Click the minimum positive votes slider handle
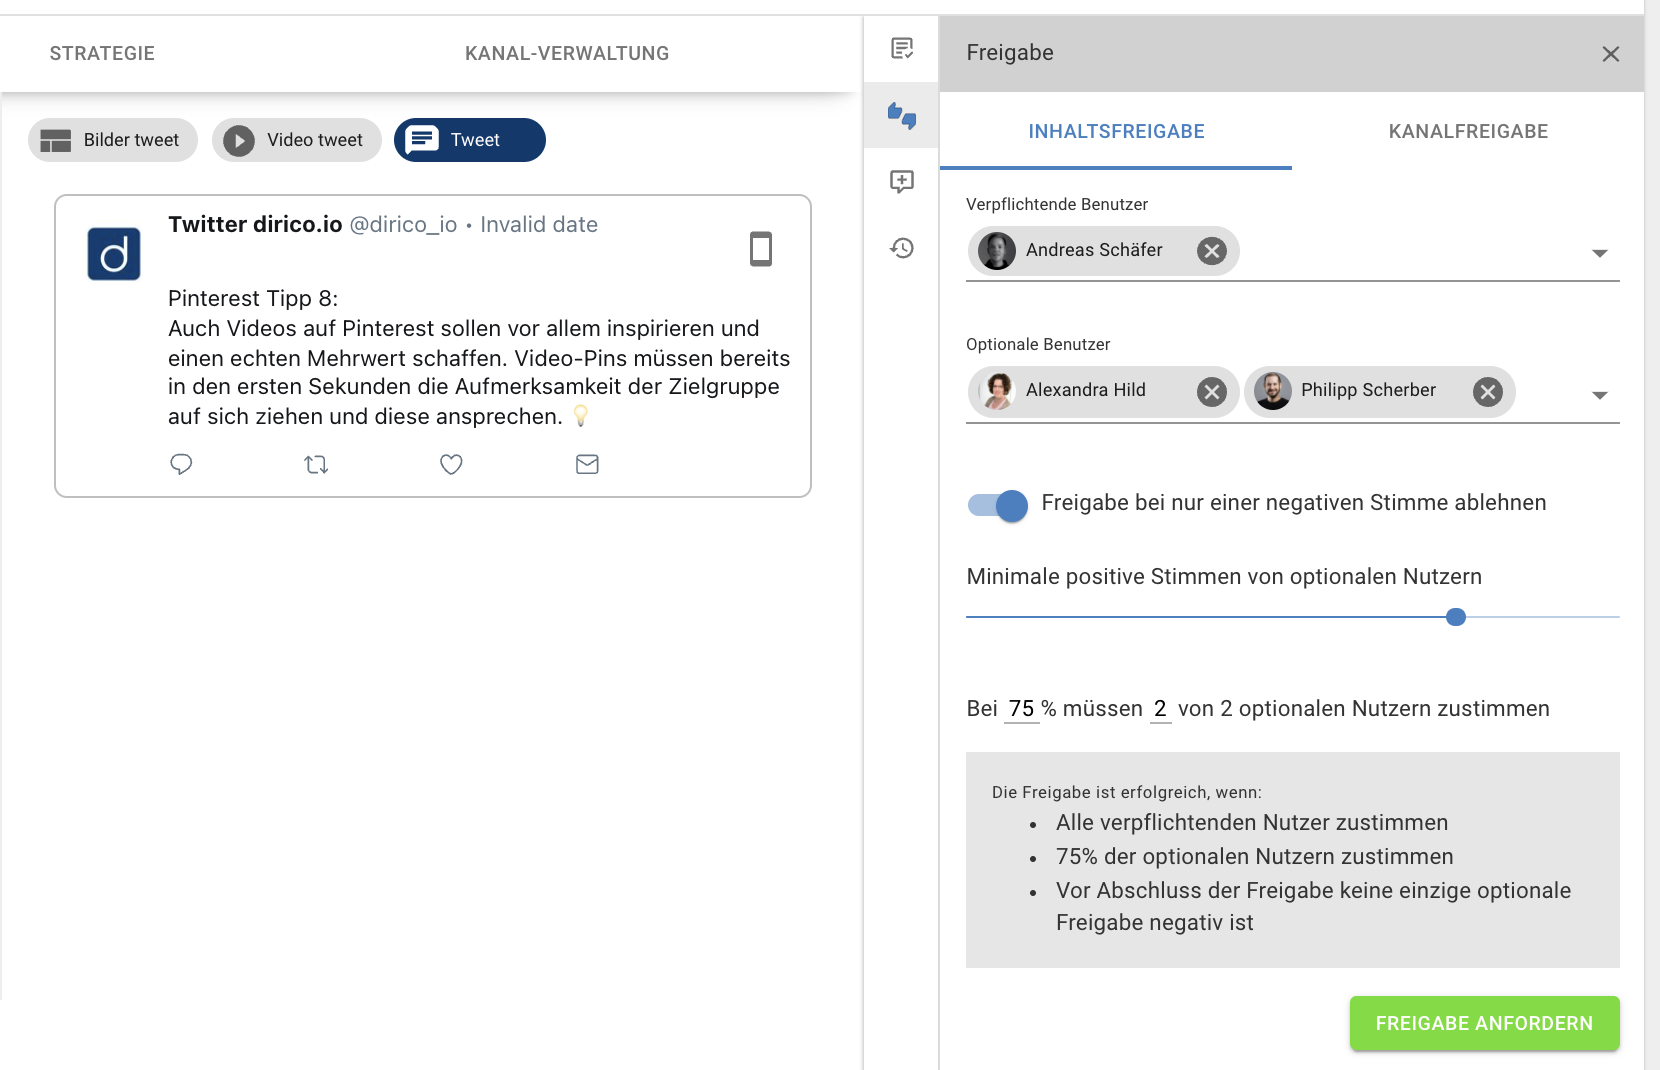1660x1070 pixels. 1456,617
